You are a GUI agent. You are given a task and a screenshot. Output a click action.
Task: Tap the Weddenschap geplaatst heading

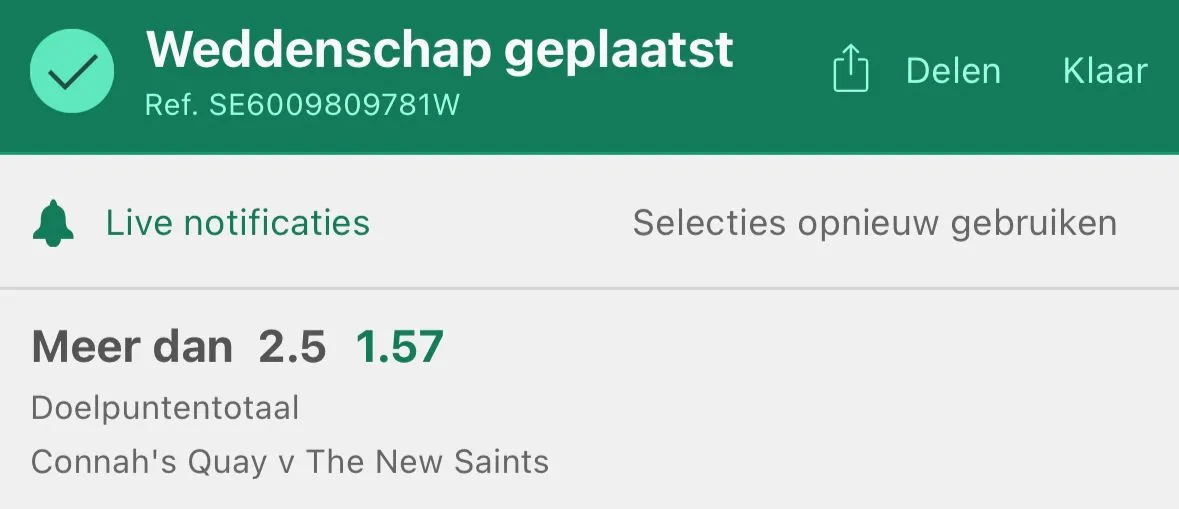point(439,50)
